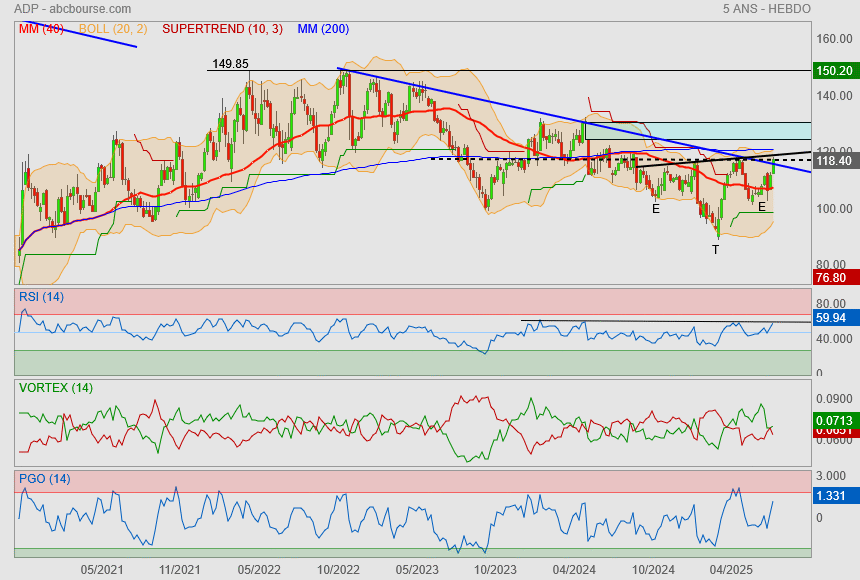Click the RSI 80.00 axis label

831,303
